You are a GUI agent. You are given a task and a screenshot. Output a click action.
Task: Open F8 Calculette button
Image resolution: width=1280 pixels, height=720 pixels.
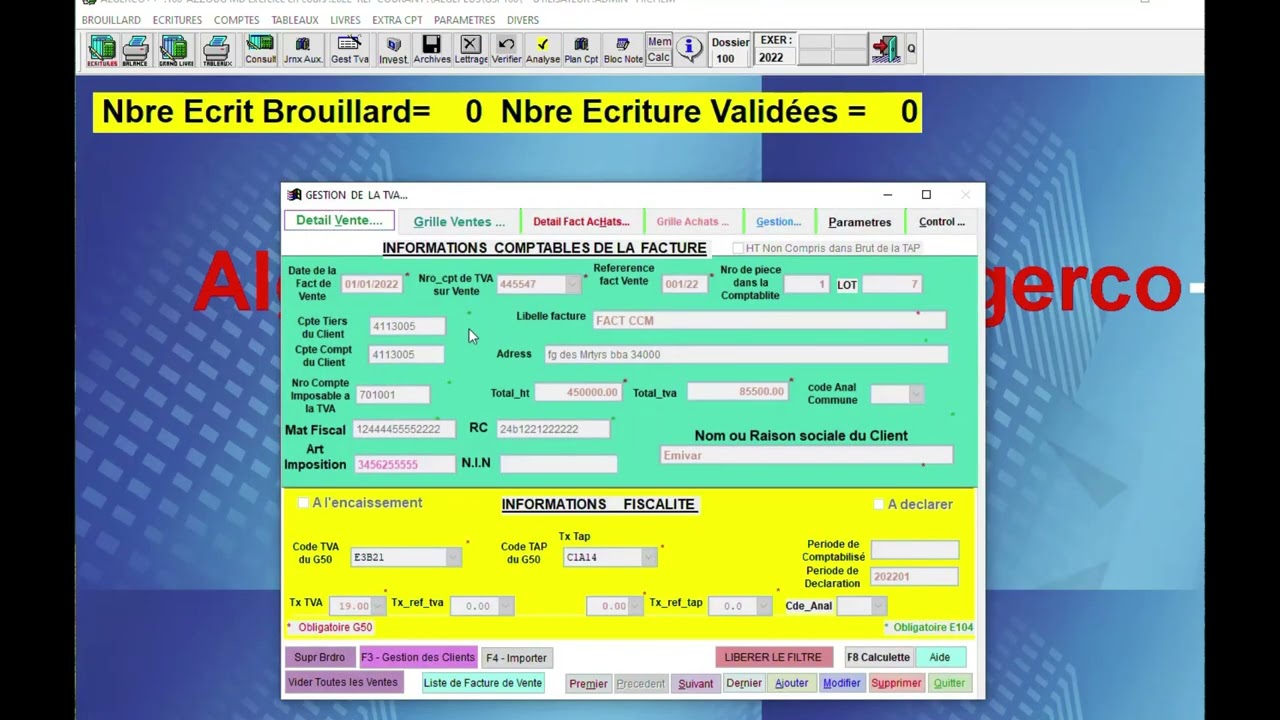click(x=878, y=657)
